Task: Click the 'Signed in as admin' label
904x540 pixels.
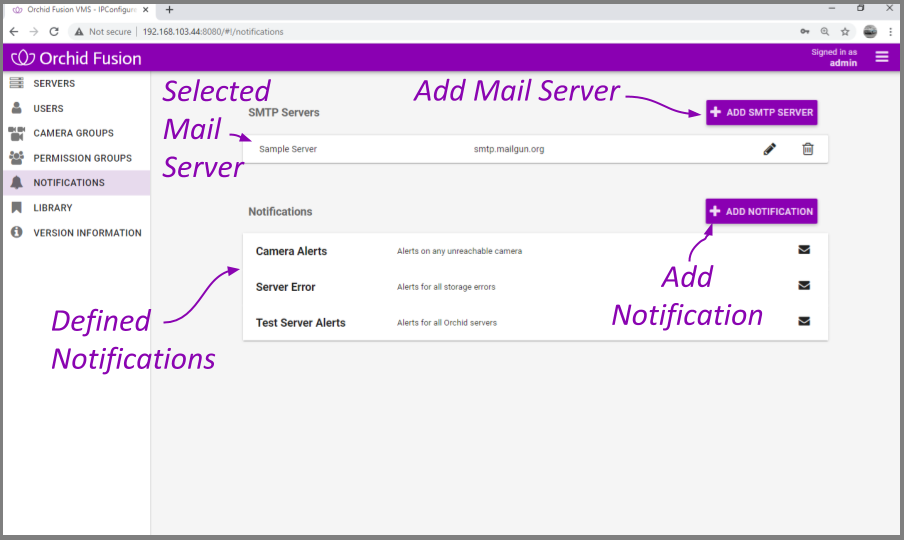Action: 834,57
